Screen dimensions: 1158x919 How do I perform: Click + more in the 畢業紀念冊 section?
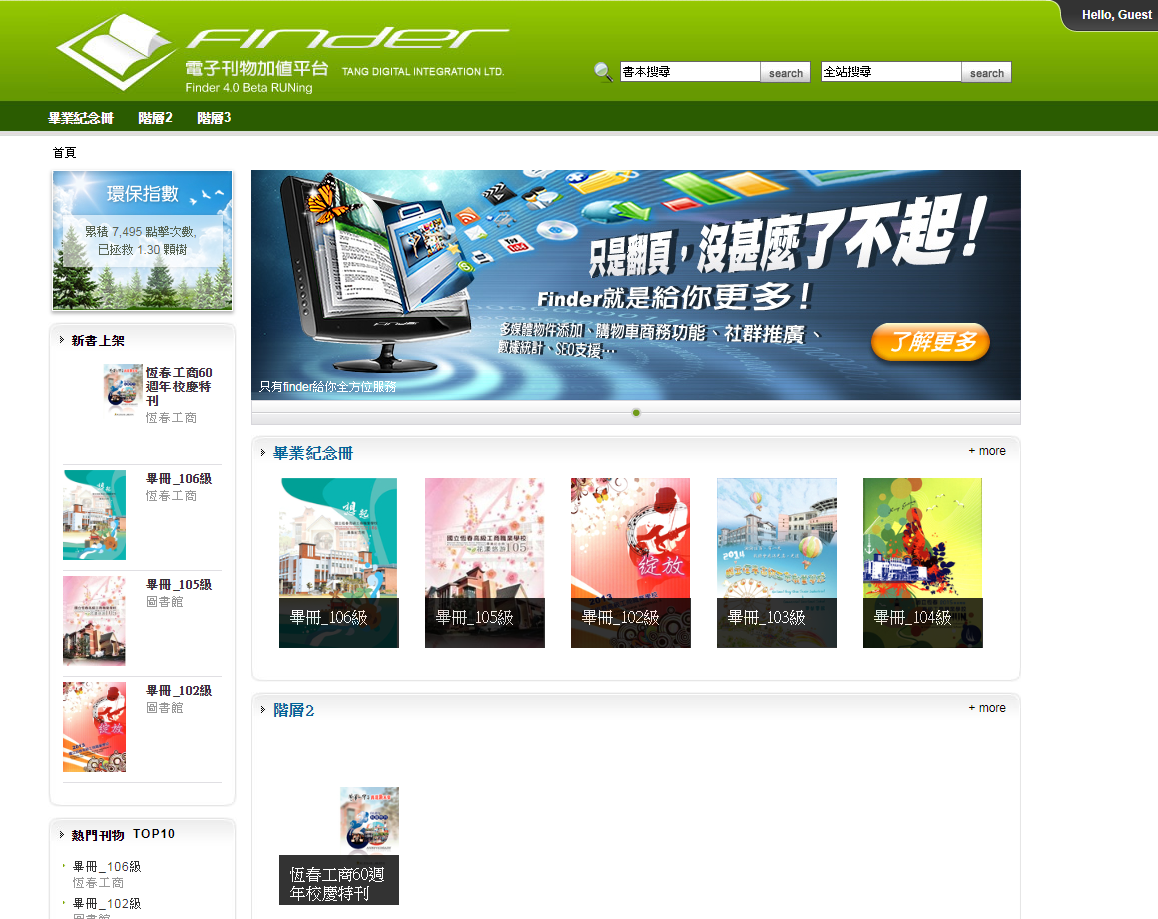(987, 451)
